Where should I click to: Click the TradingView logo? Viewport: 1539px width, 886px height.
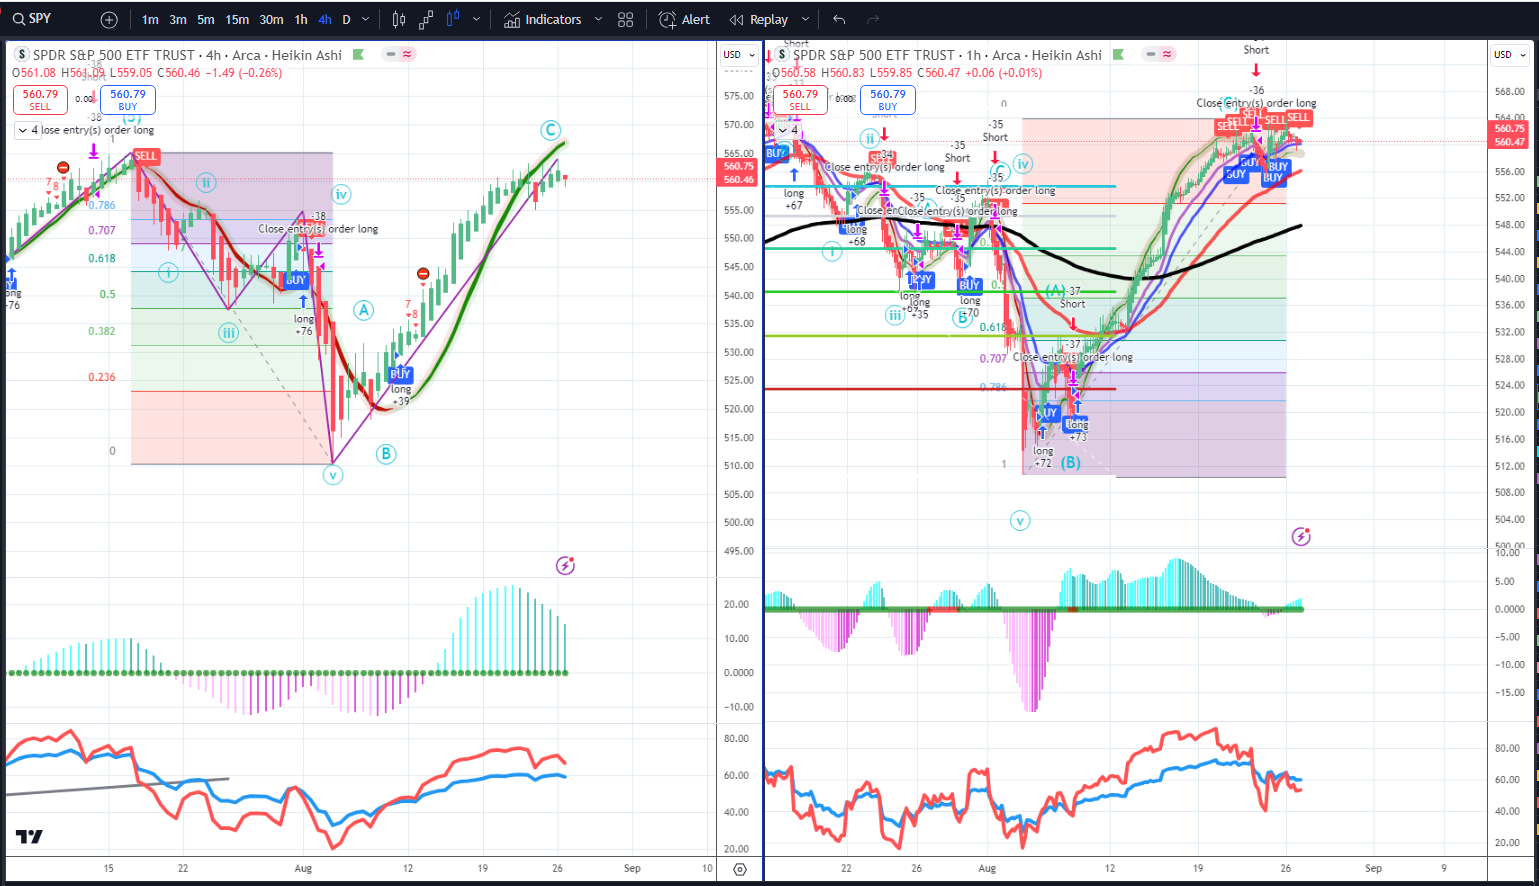(x=29, y=837)
